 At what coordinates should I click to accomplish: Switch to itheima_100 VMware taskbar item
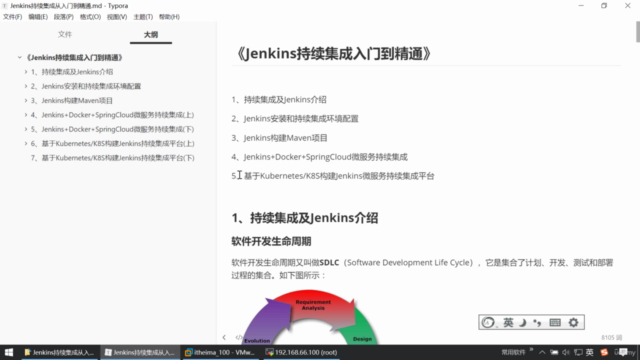tap(220, 352)
